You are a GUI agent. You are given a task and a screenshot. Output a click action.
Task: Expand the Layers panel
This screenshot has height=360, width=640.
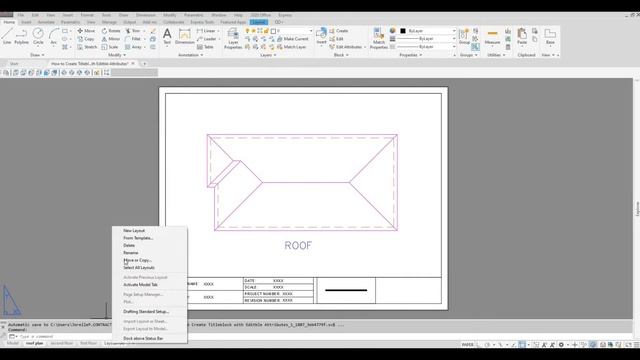point(268,55)
